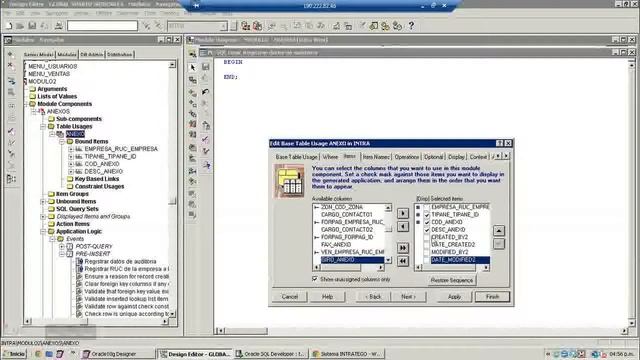Click the red generate icon in main toolbar

(x=245, y=26)
